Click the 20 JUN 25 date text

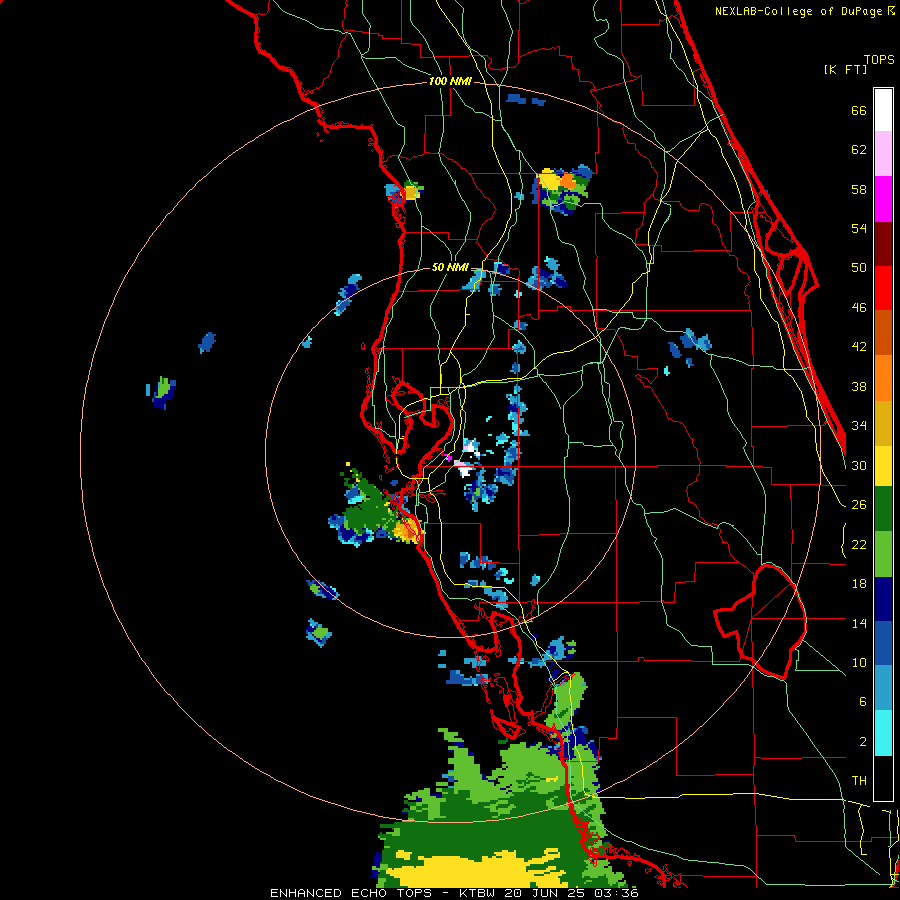(546, 893)
